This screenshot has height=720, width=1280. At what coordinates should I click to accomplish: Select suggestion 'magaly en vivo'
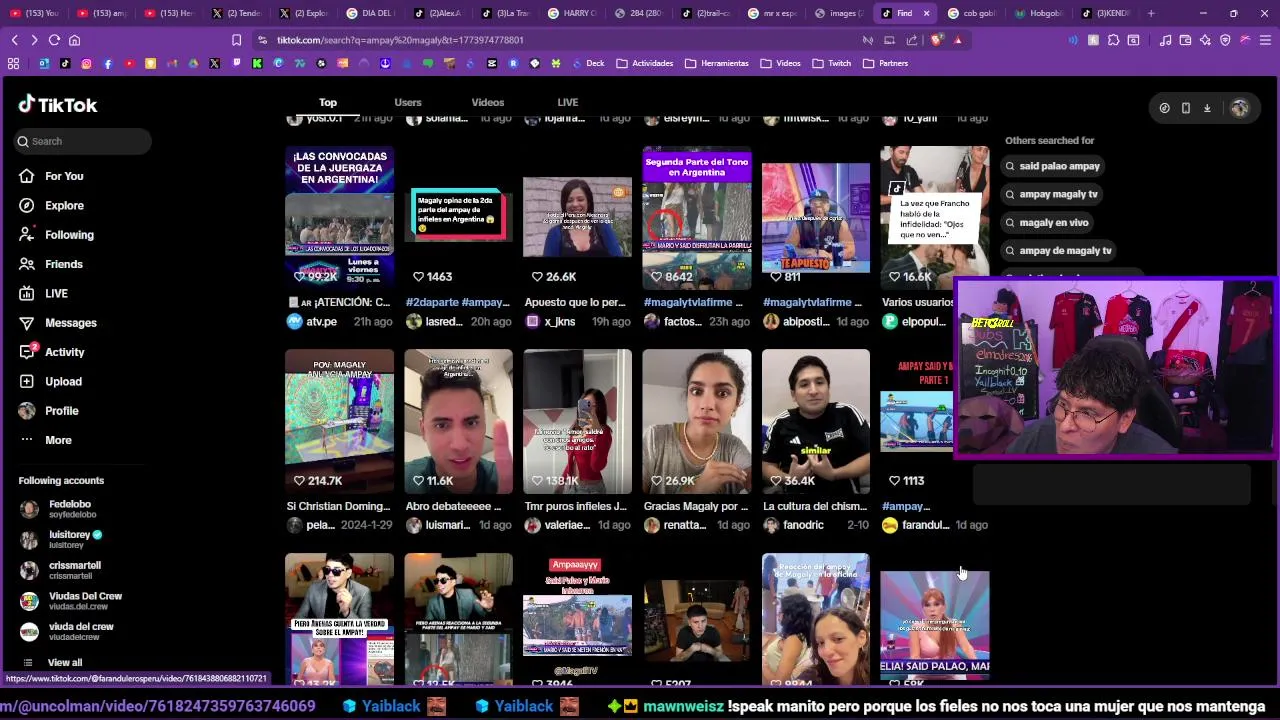point(1047,222)
